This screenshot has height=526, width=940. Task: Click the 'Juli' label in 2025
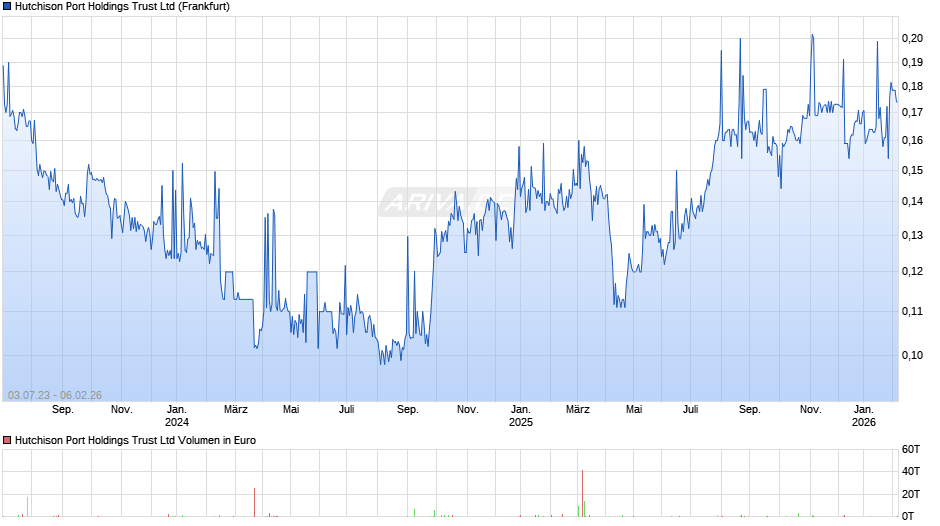click(691, 410)
